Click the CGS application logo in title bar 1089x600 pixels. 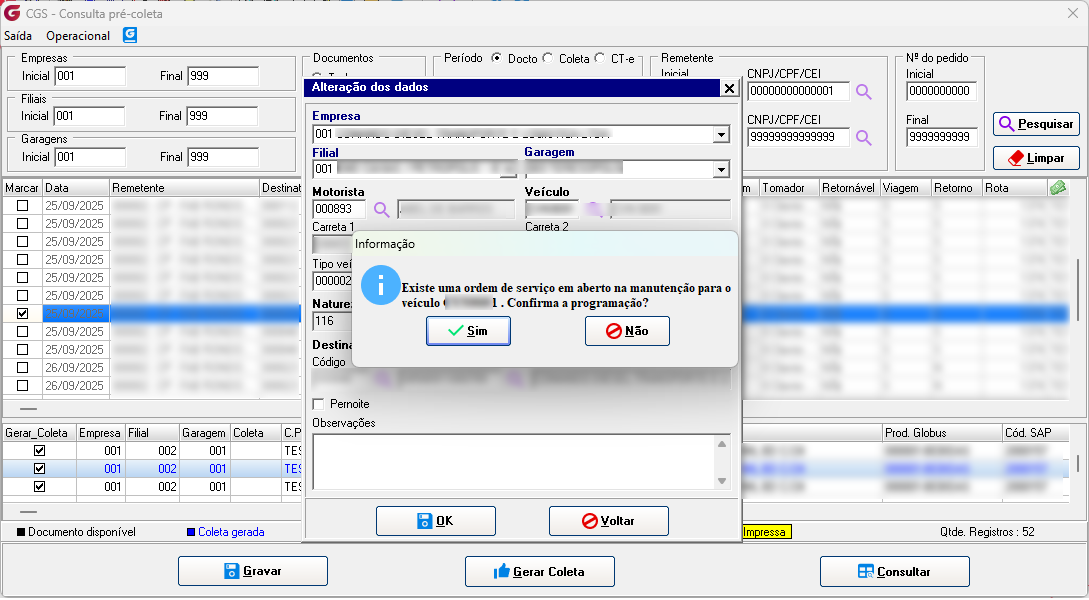(x=12, y=12)
